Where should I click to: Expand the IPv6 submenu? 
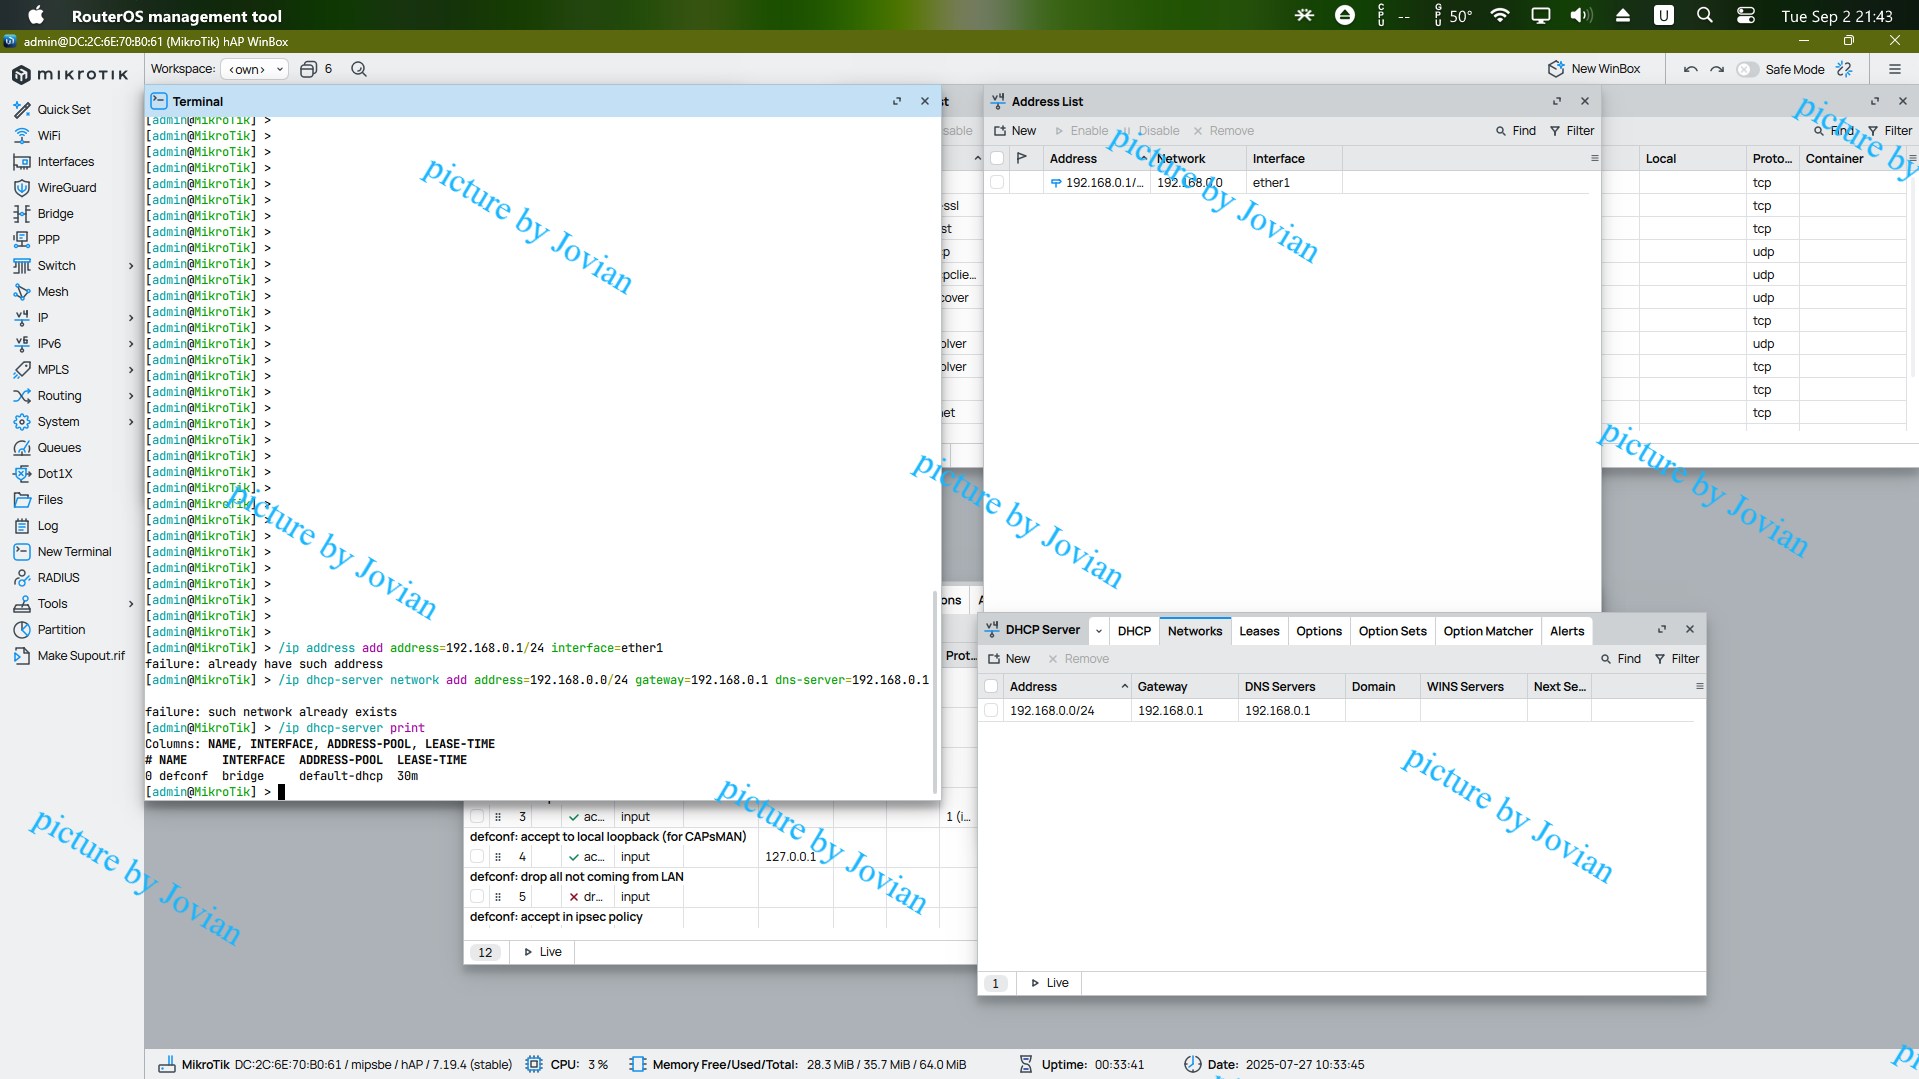click(x=131, y=344)
